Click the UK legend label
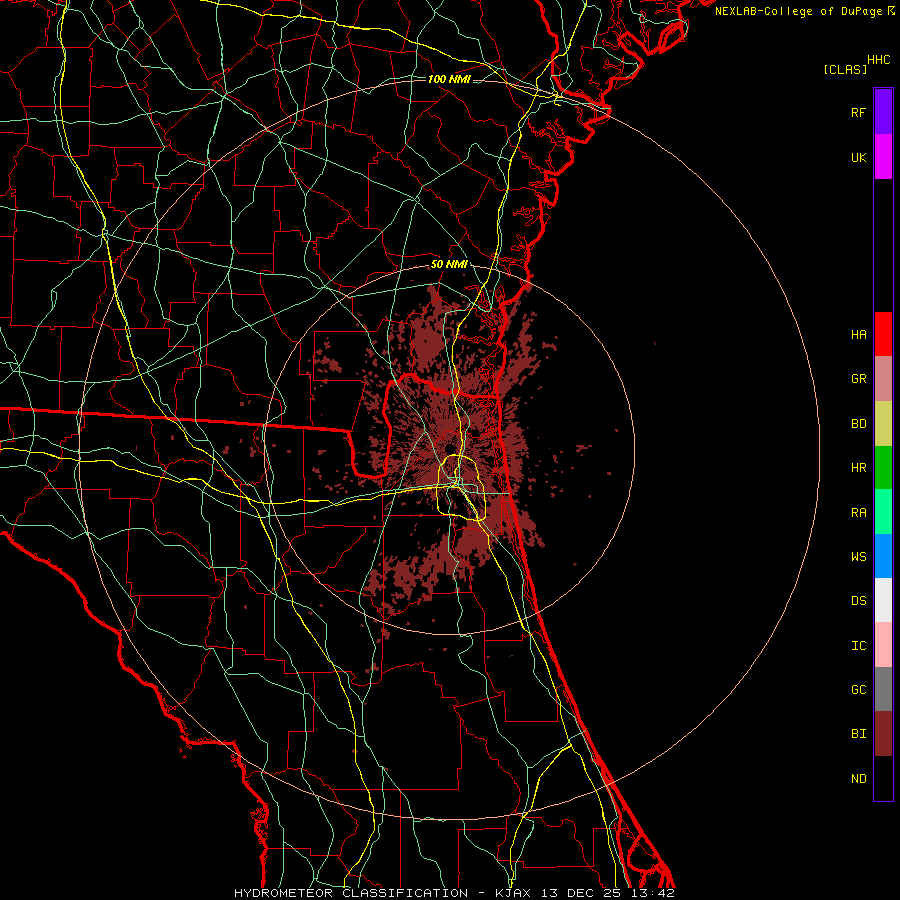Image resolution: width=900 pixels, height=900 pixels. [x=859, y=157]
